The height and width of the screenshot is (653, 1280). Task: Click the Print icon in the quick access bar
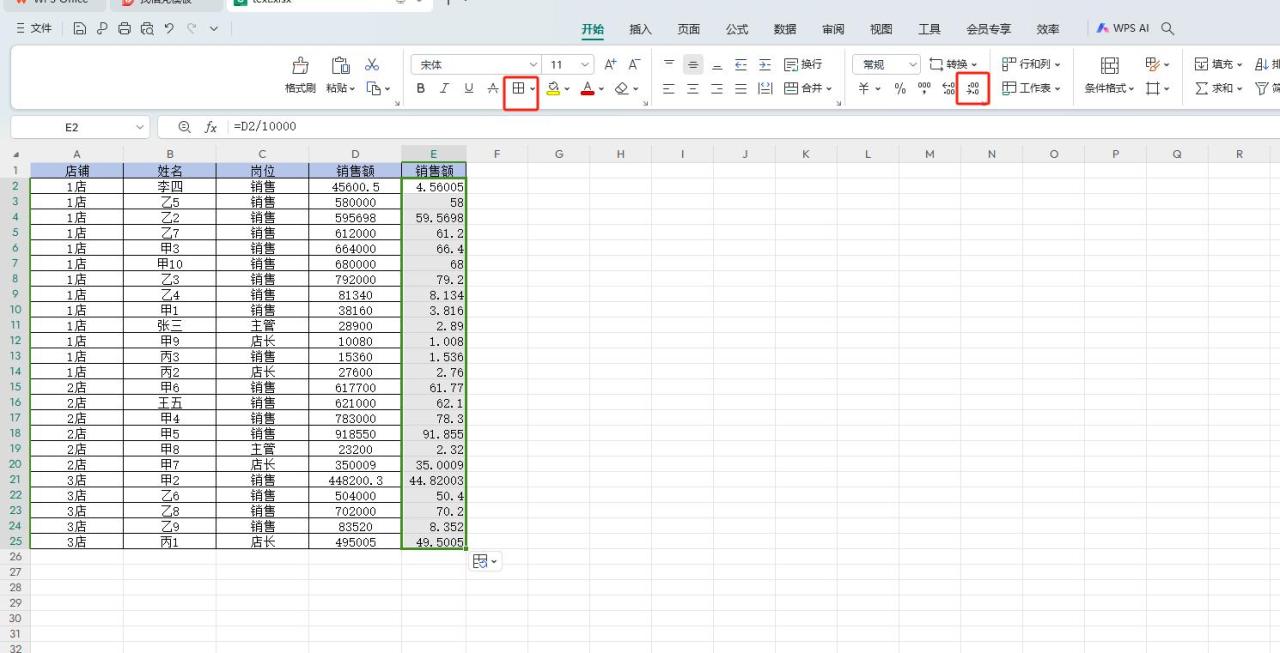(x=125, y=29)
